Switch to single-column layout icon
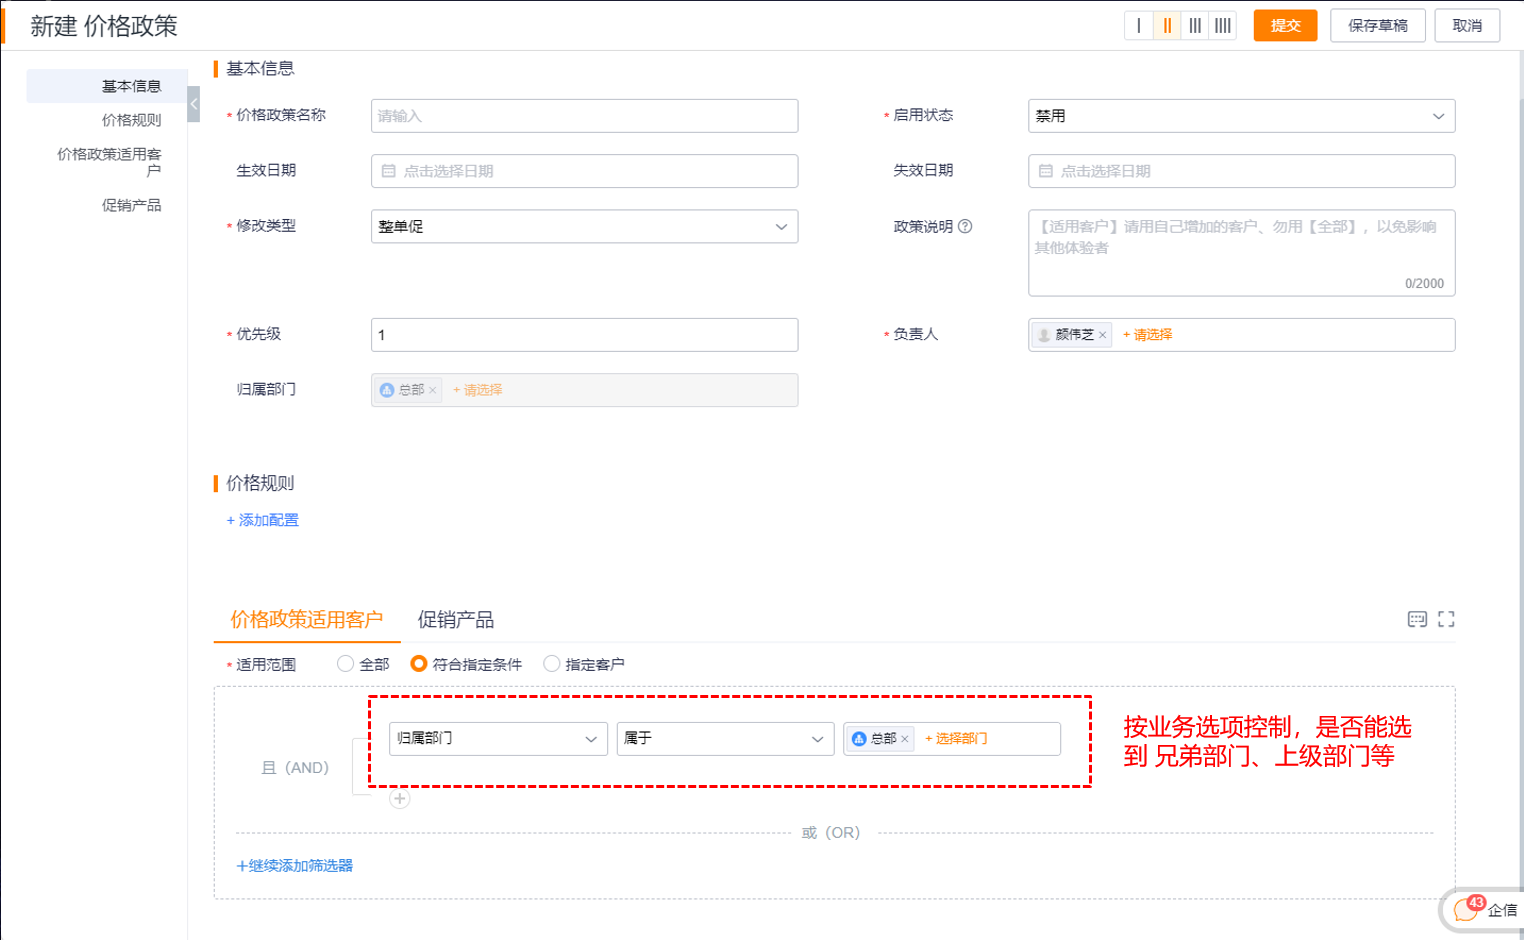 pos(1139,26)
